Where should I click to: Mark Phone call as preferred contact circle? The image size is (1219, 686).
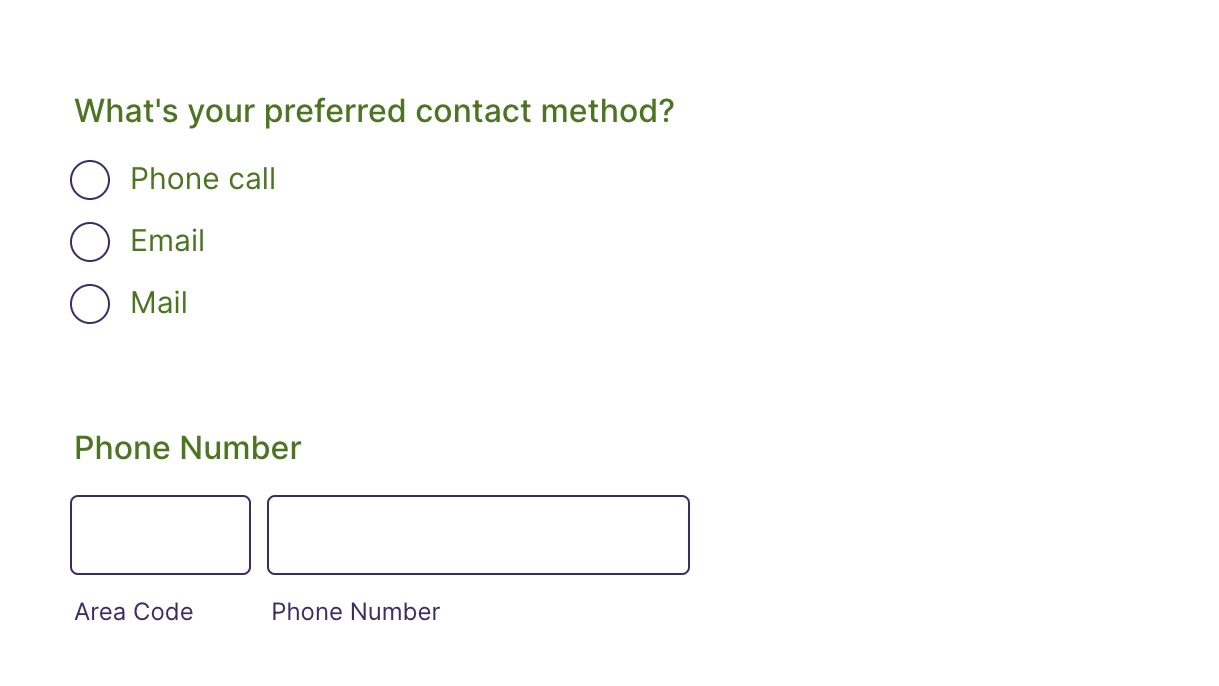90,180
